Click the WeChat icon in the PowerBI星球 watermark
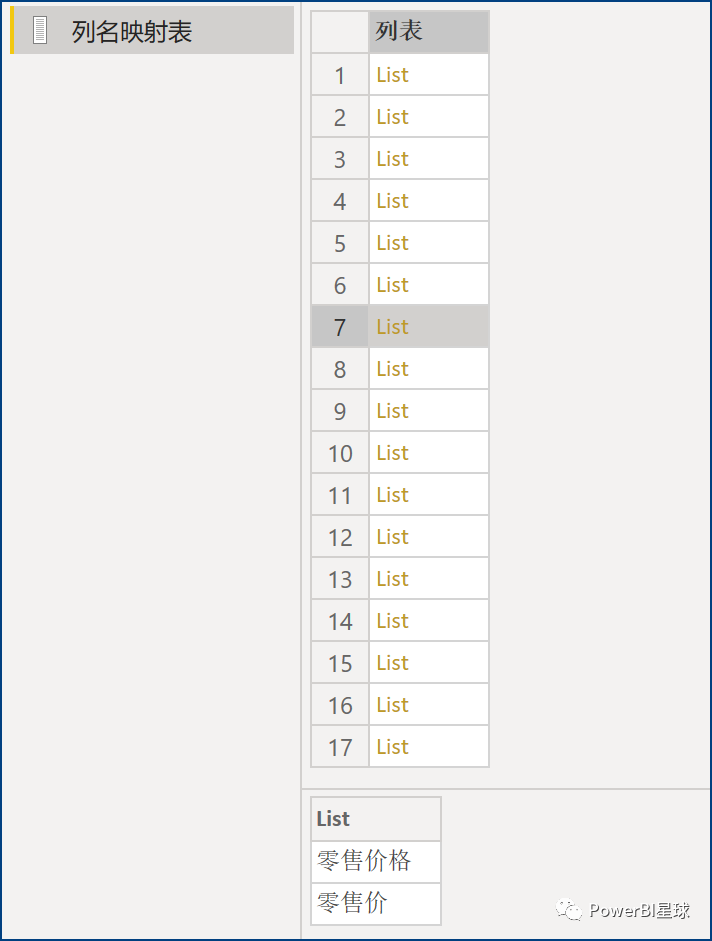The image size is (712, 941). 571,910
